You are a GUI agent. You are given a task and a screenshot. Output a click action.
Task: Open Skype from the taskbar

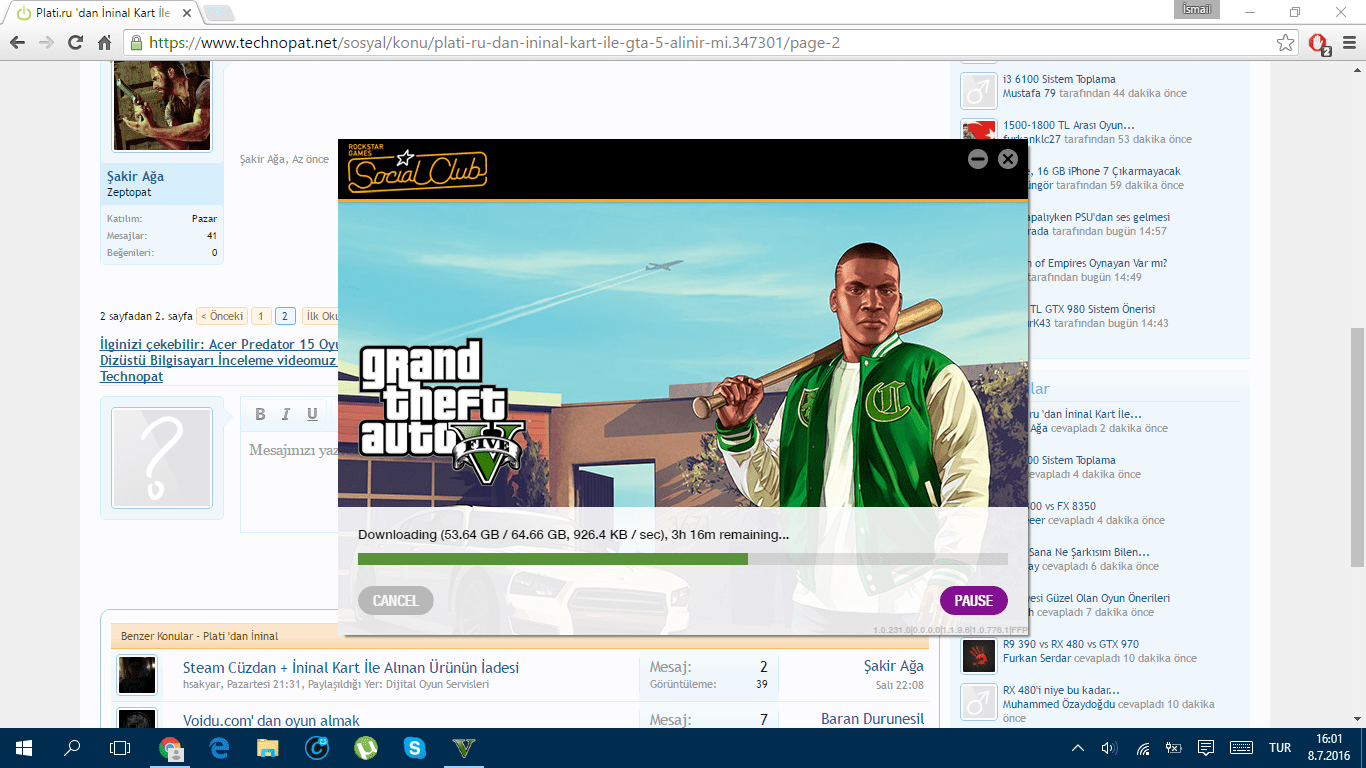click(x=414, y=747)
